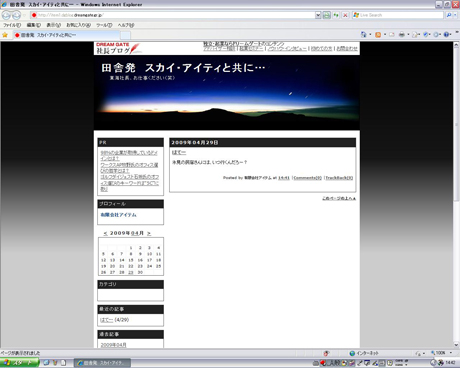This screenshot has height=368, width=460.
Task: Open a new blank tab
Action: (x=125, y=35)
